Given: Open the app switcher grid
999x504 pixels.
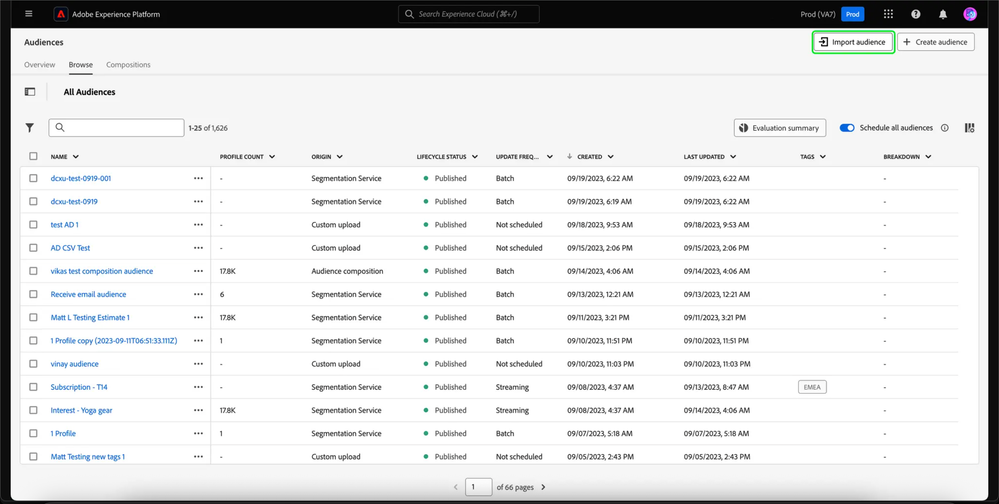Looking at the screenshot, I should (888, 14).
